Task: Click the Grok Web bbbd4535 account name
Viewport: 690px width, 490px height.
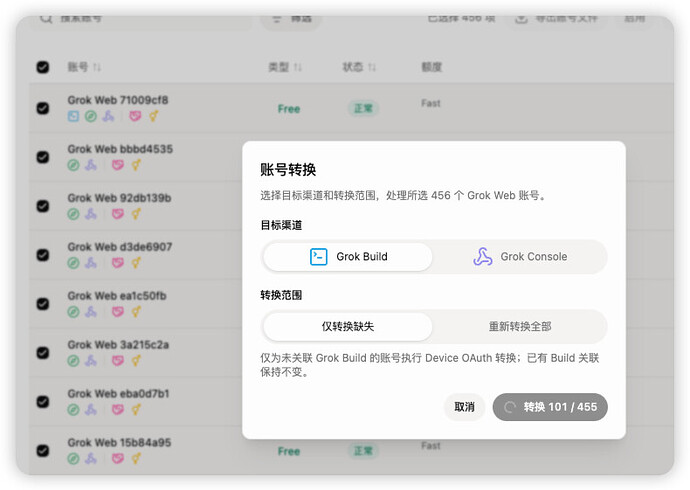Action: pyautogui.click(x=120, y=149)
